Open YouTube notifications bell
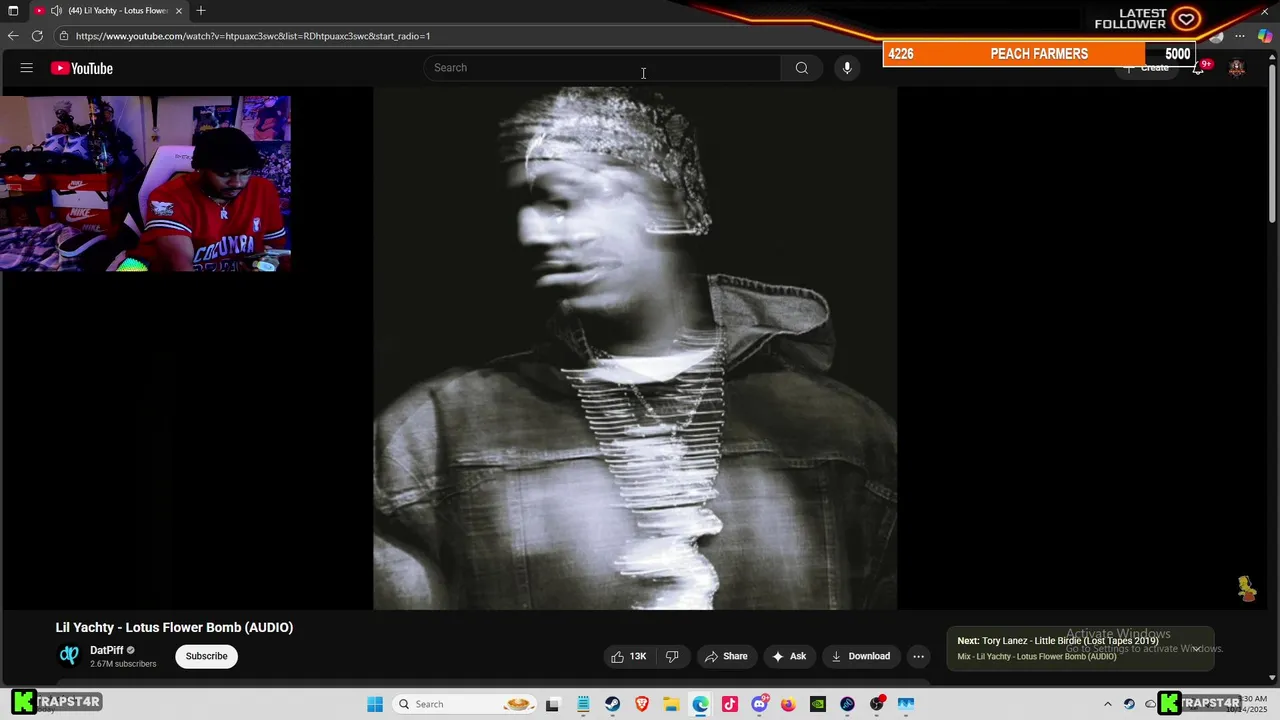Viewport: 1280px width, 720px height. pyautogui.click(x=1198, y=68)
